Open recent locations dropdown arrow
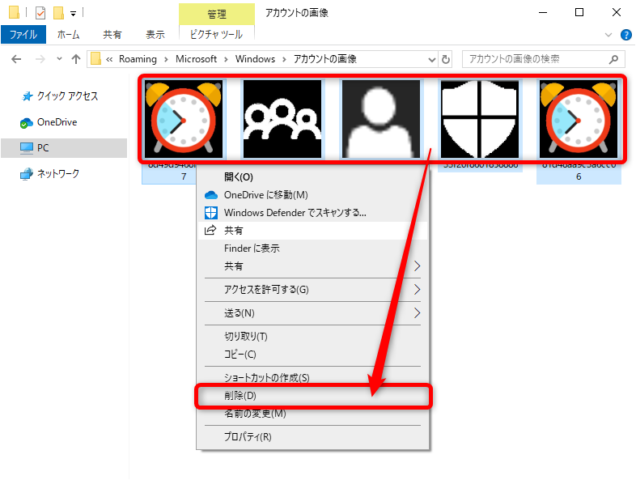This screenshot has width=636, height=480. (x=59, y=59)
